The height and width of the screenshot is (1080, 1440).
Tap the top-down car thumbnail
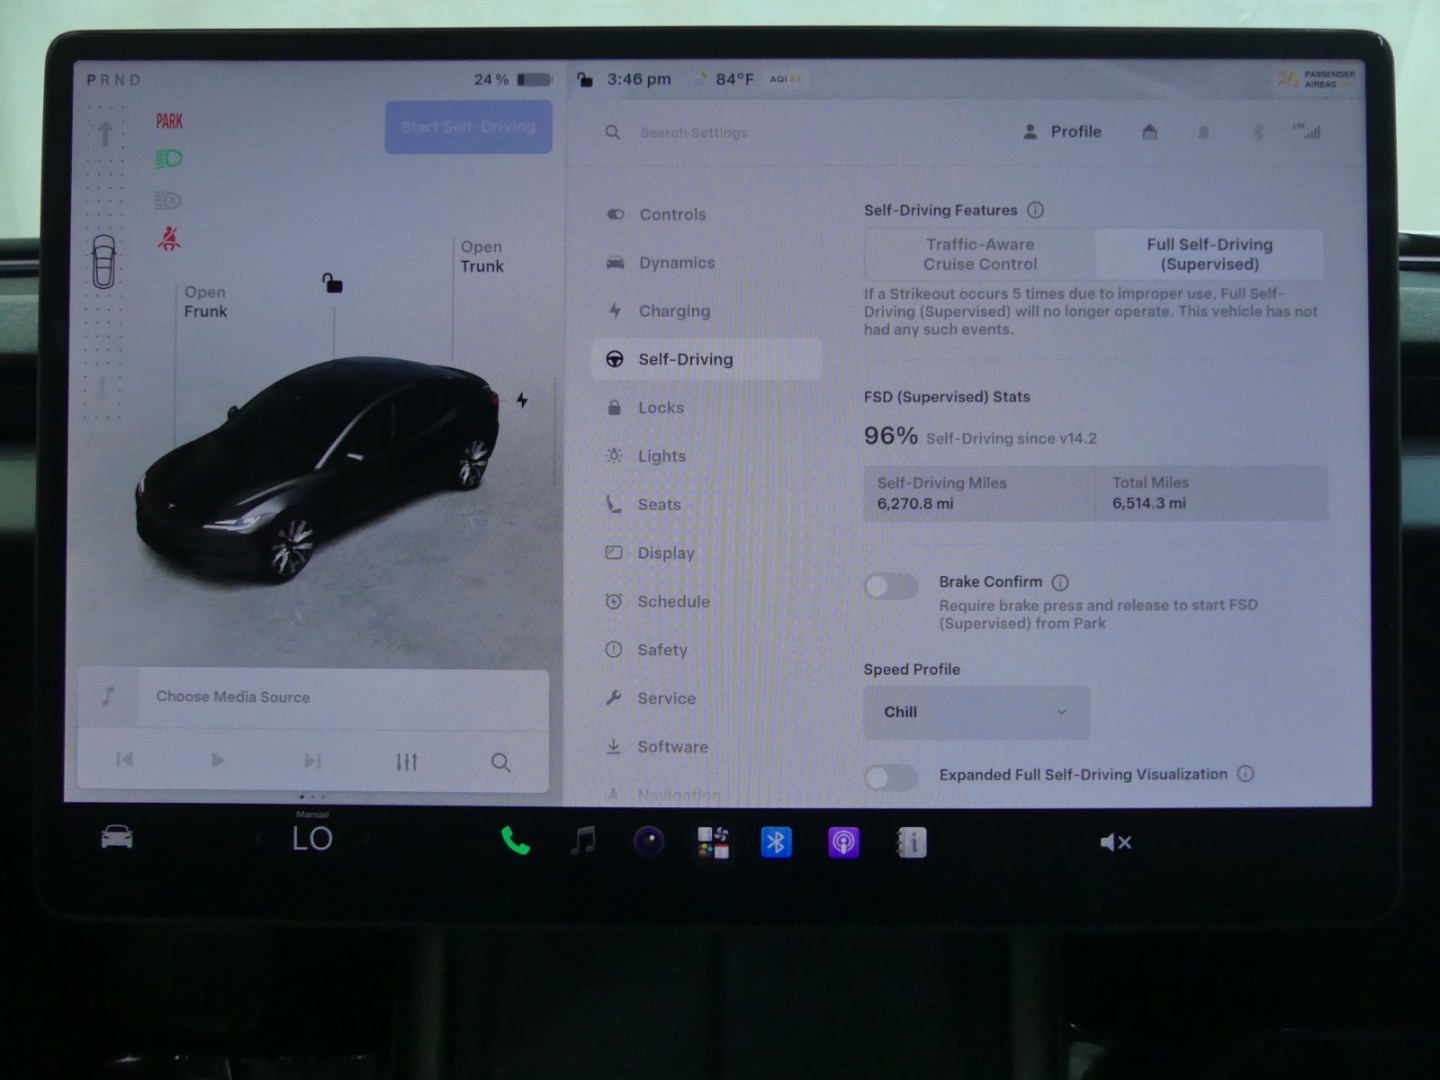point(104,261)
